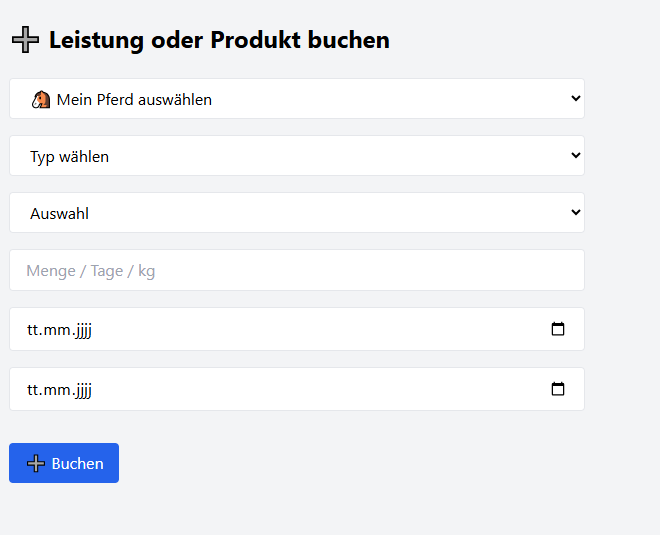The height and width of the screenshot is (535, 660).
Task: Click the horse icon in the first dropdown
Action: [41, 99]
